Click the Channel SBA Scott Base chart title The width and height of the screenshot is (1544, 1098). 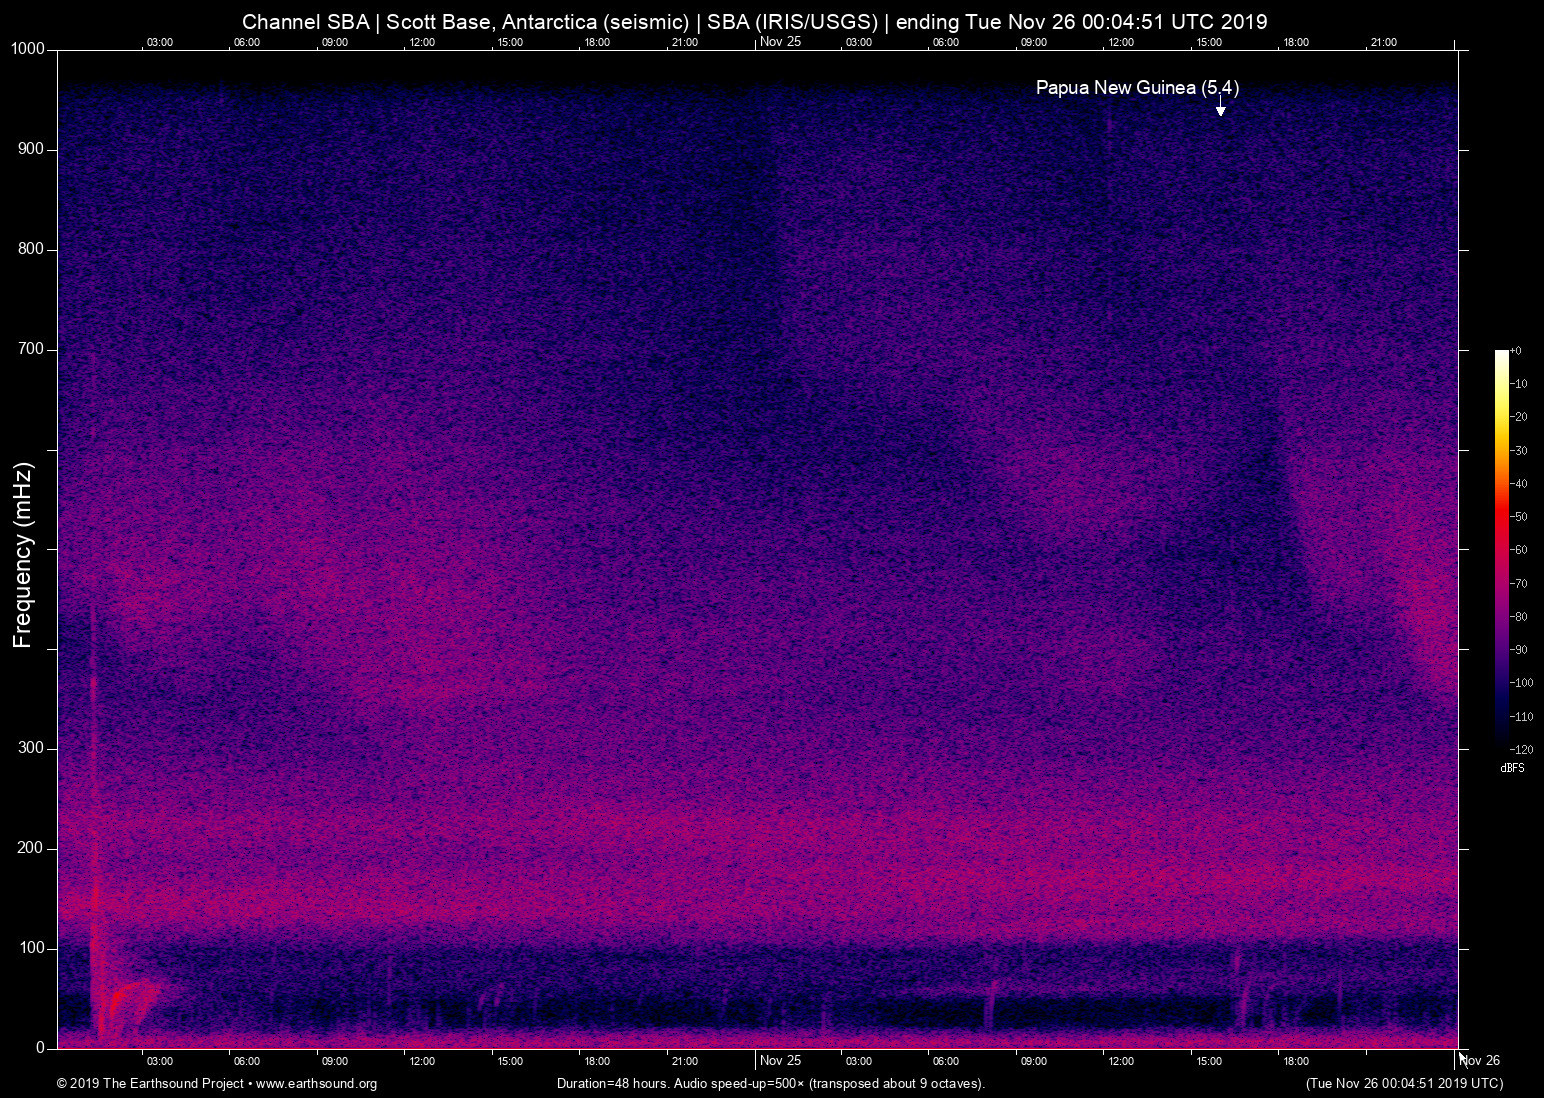click(x=754, y=21)
